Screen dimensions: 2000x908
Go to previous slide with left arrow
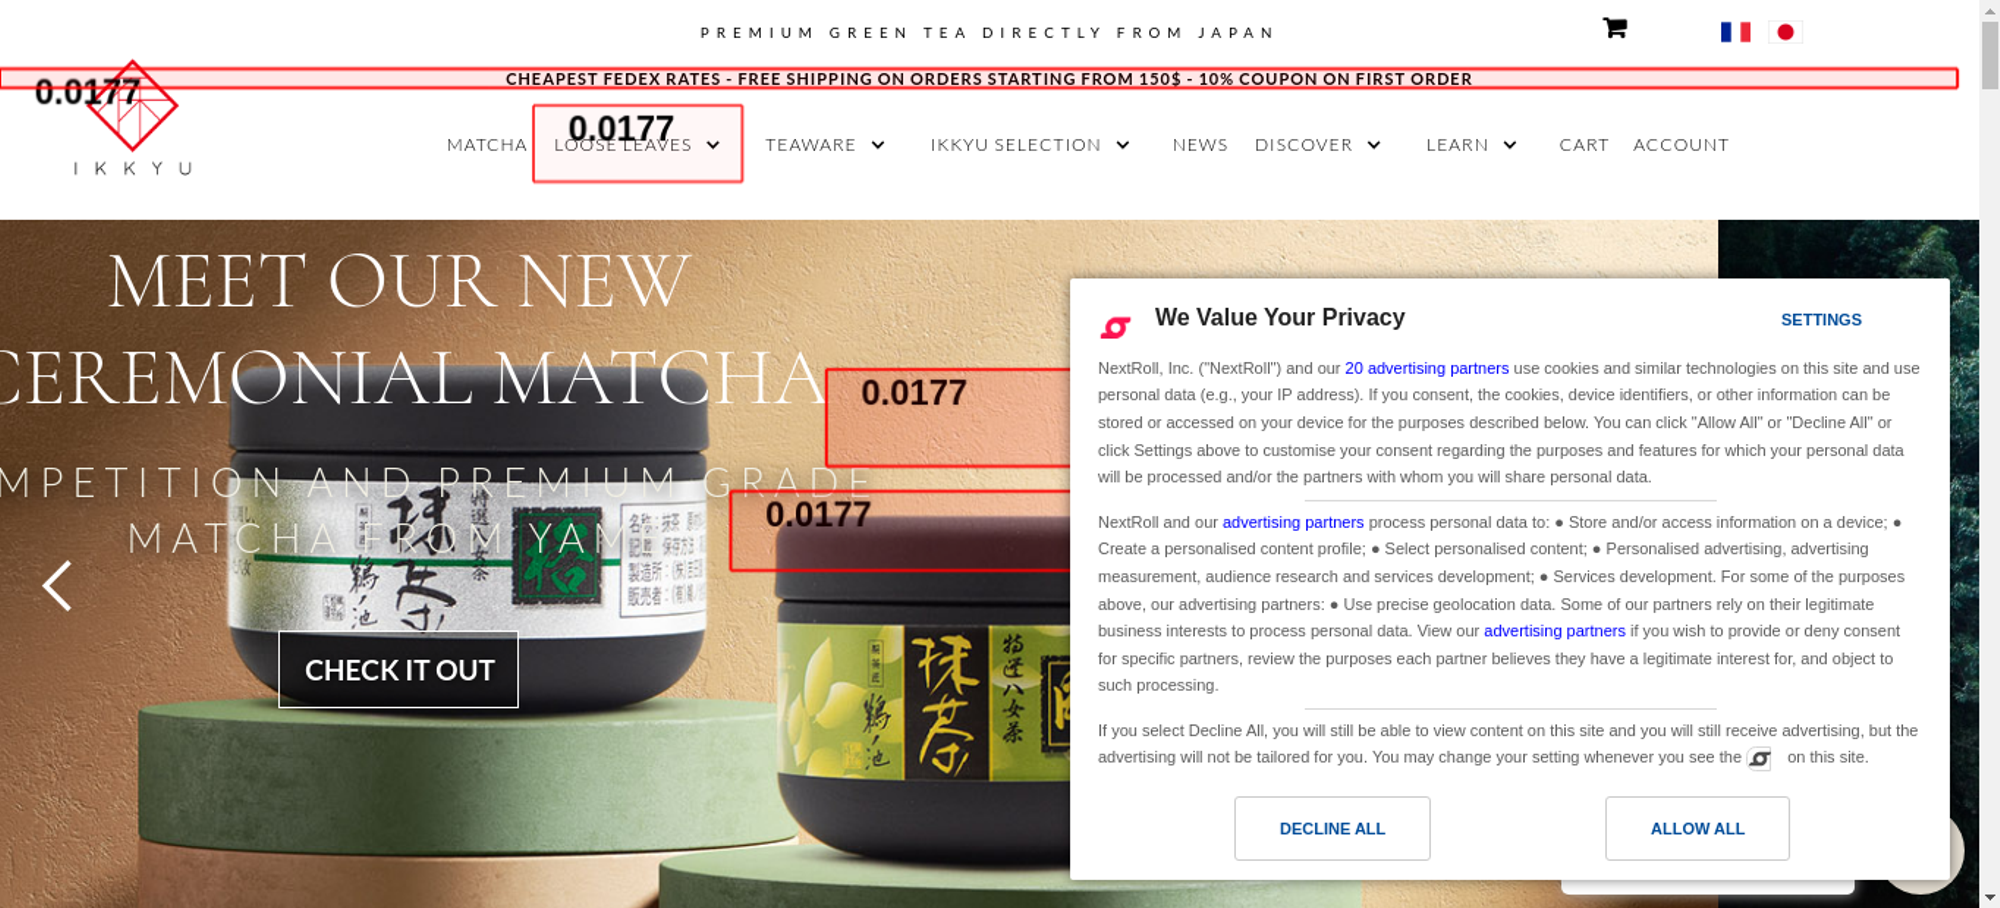click(57, 585)
